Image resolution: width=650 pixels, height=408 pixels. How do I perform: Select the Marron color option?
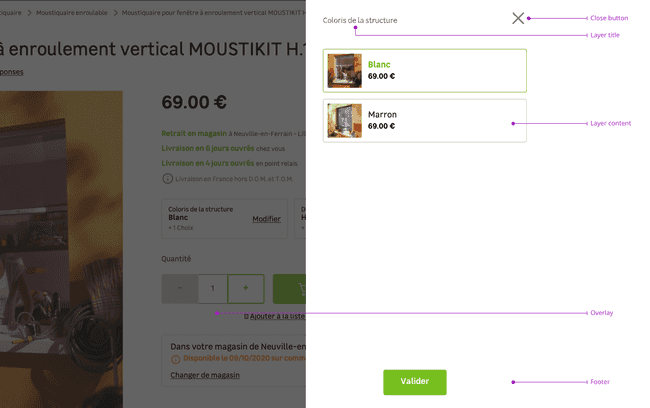[x=424, y=120]
